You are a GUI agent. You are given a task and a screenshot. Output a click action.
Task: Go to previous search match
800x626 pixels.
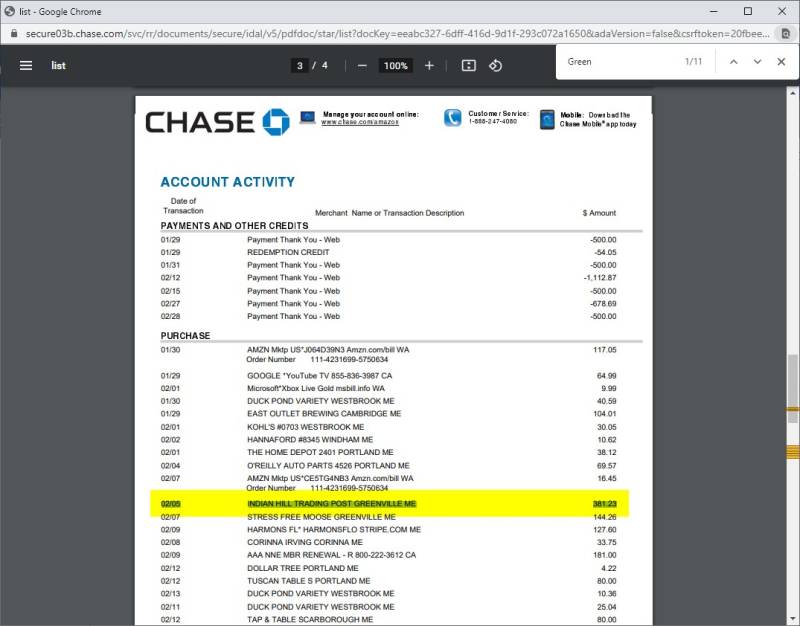(x=734, y=62)
